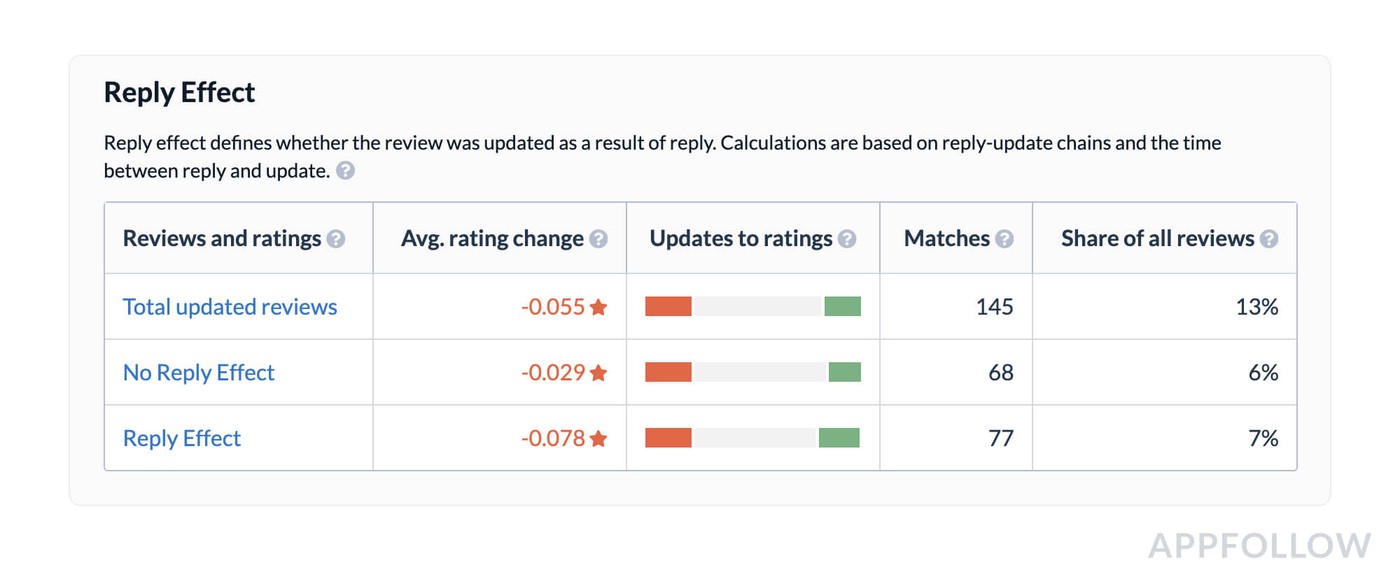Click the Share of all reviews header
The height and width of the screenshot is (586, 1400).
(x=1157, y=239)
